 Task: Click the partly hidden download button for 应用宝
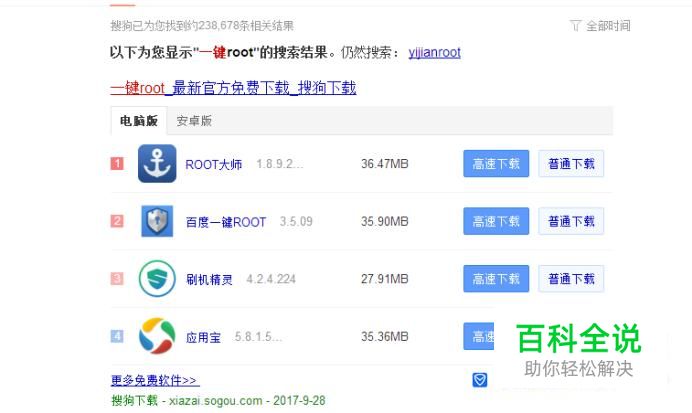(x=479, y=336)
